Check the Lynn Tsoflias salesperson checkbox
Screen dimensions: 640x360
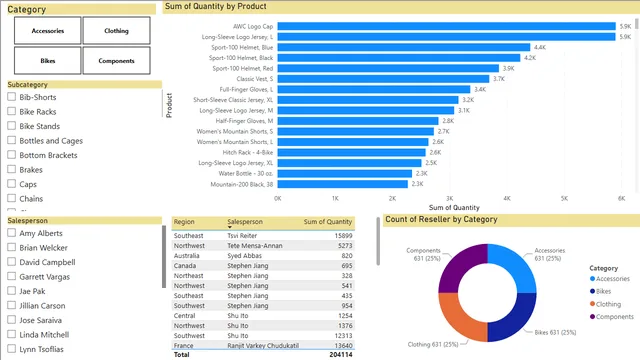tap(11, 349)
